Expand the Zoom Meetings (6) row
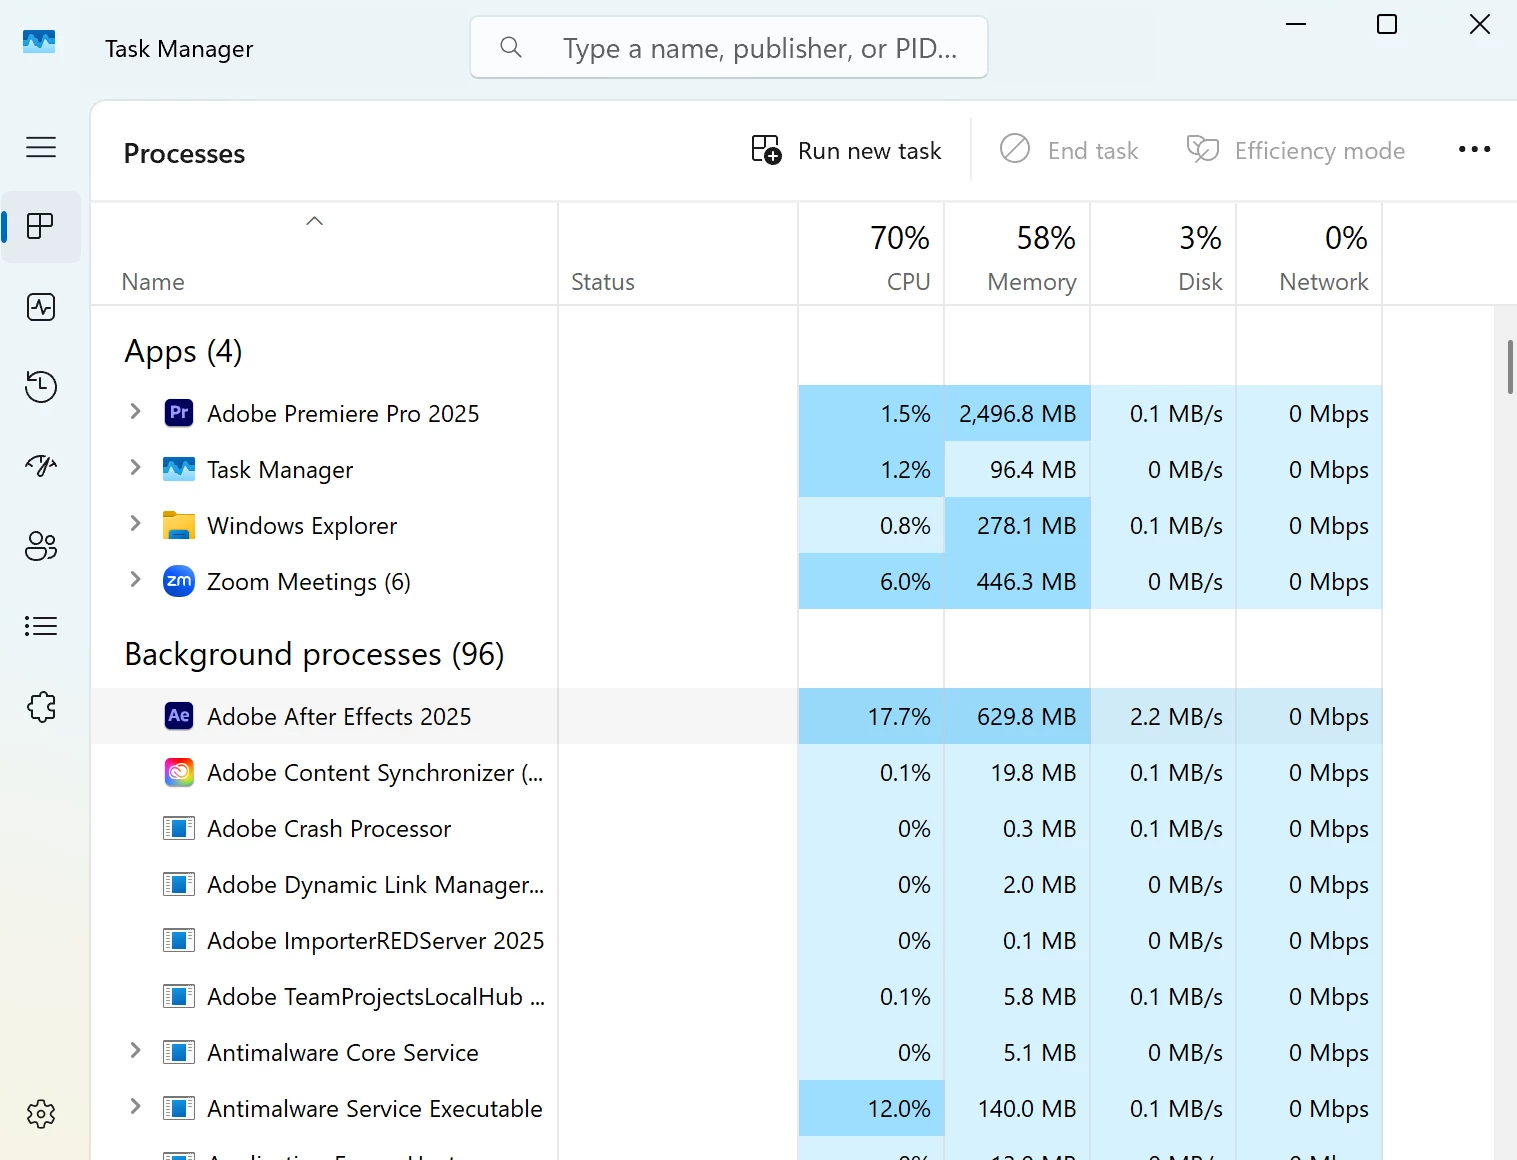This screenshot has height=1160, width=1517. [x=135, y=579]
